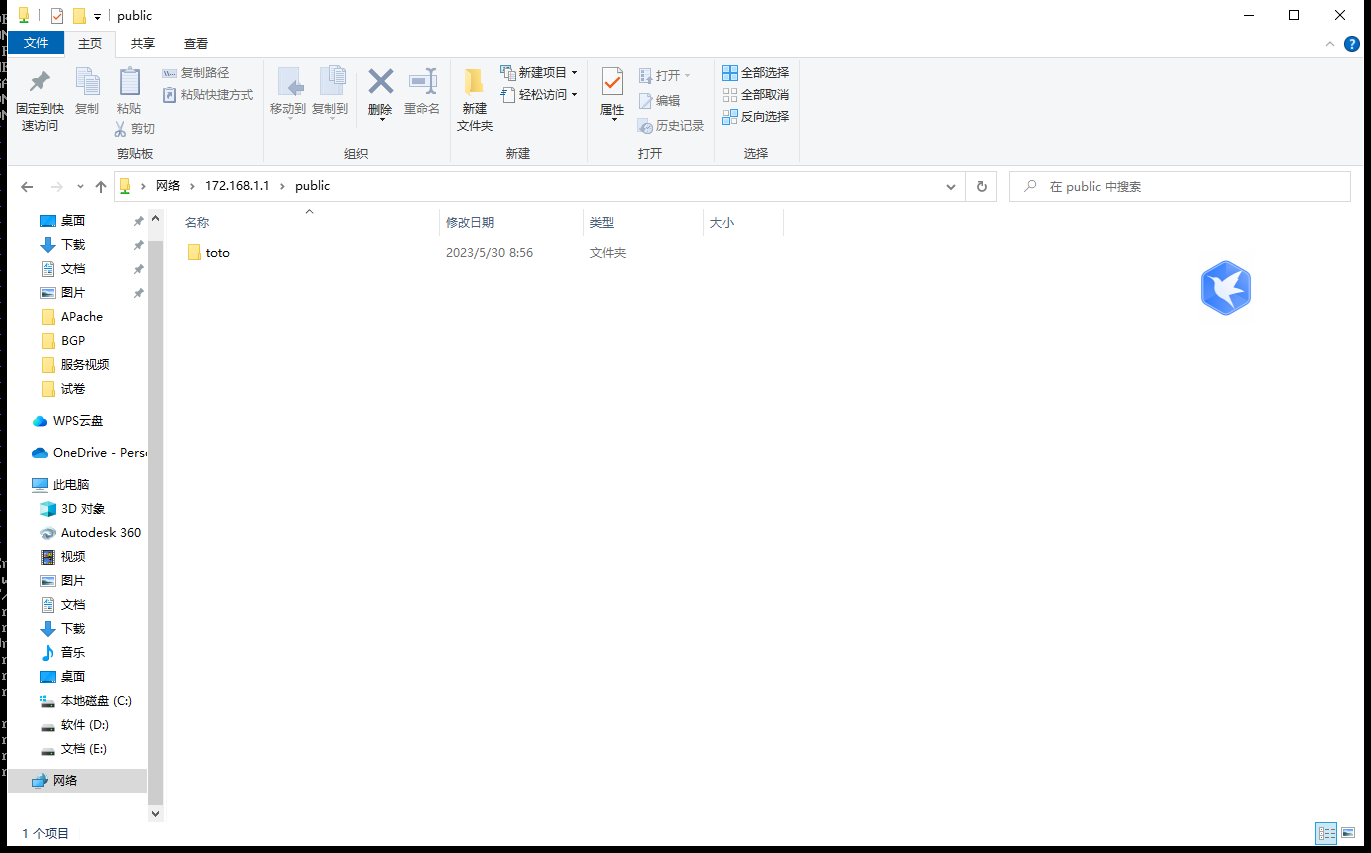Expand address bar history dropdown
The height and width of the screenshot is (853, 1371).
pos(950,187)
